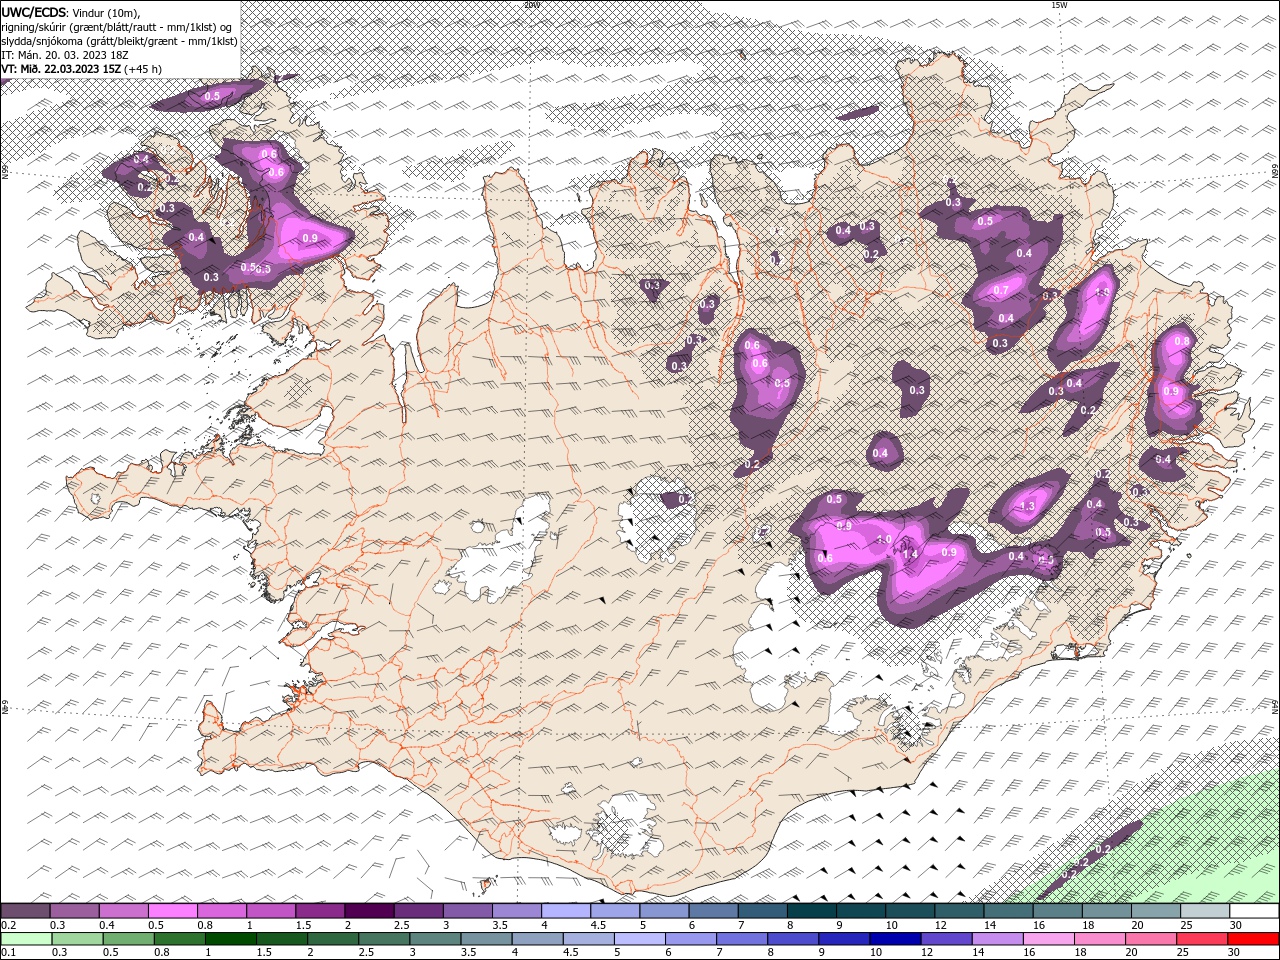This screenshot has width=1280, height=960.
Task: Click the '1.3' snowfall value on the map
Action: (x=1028, y=507)
